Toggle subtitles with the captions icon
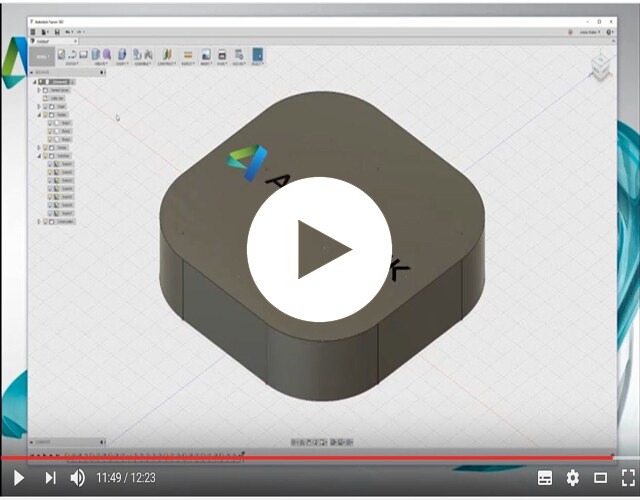The image size is (640, 500). pos(545,478)
